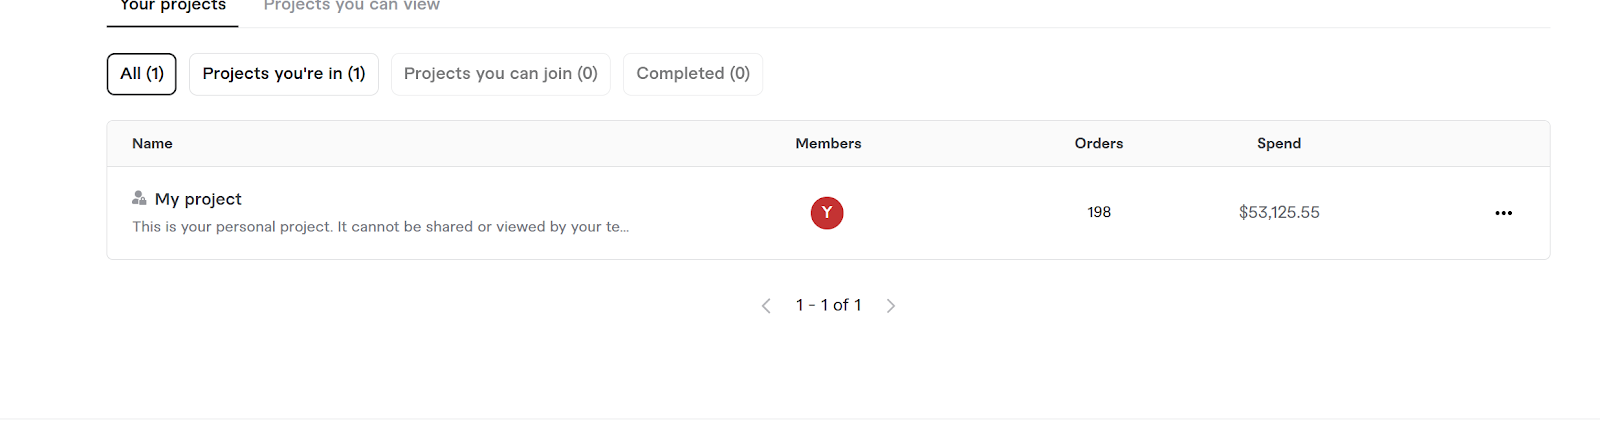Click the personal project description text

tap(381, 227)
